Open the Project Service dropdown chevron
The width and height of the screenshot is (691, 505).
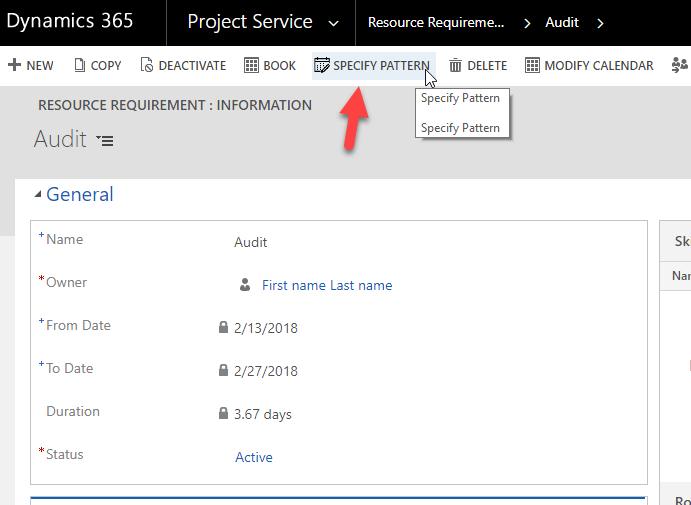pyautogui.click(x=334, y=23)
